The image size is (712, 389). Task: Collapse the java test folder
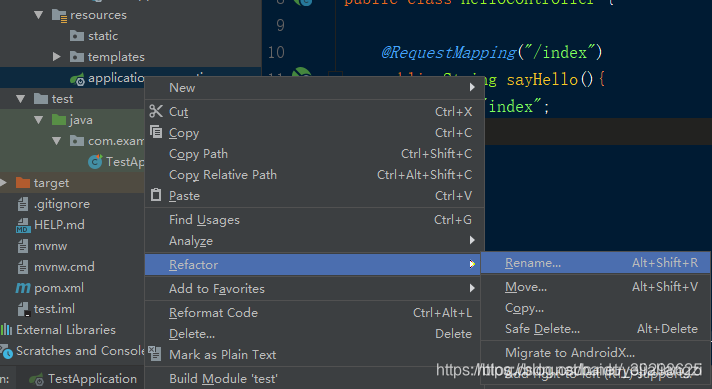(x=39, y=120)
